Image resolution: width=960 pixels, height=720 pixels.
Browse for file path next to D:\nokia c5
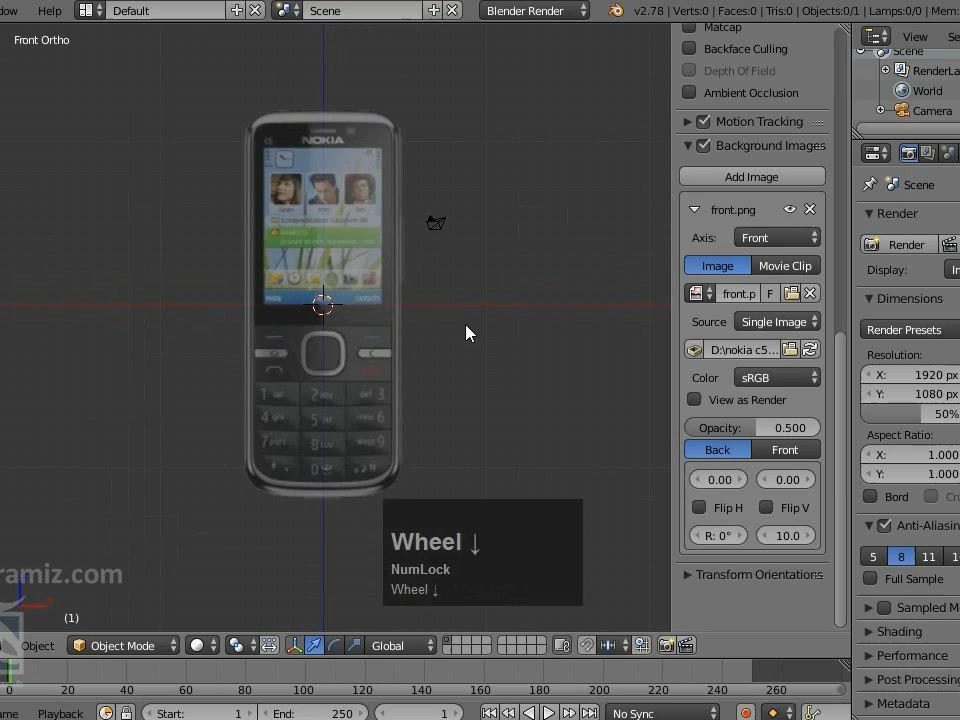(x=790, y=350)
